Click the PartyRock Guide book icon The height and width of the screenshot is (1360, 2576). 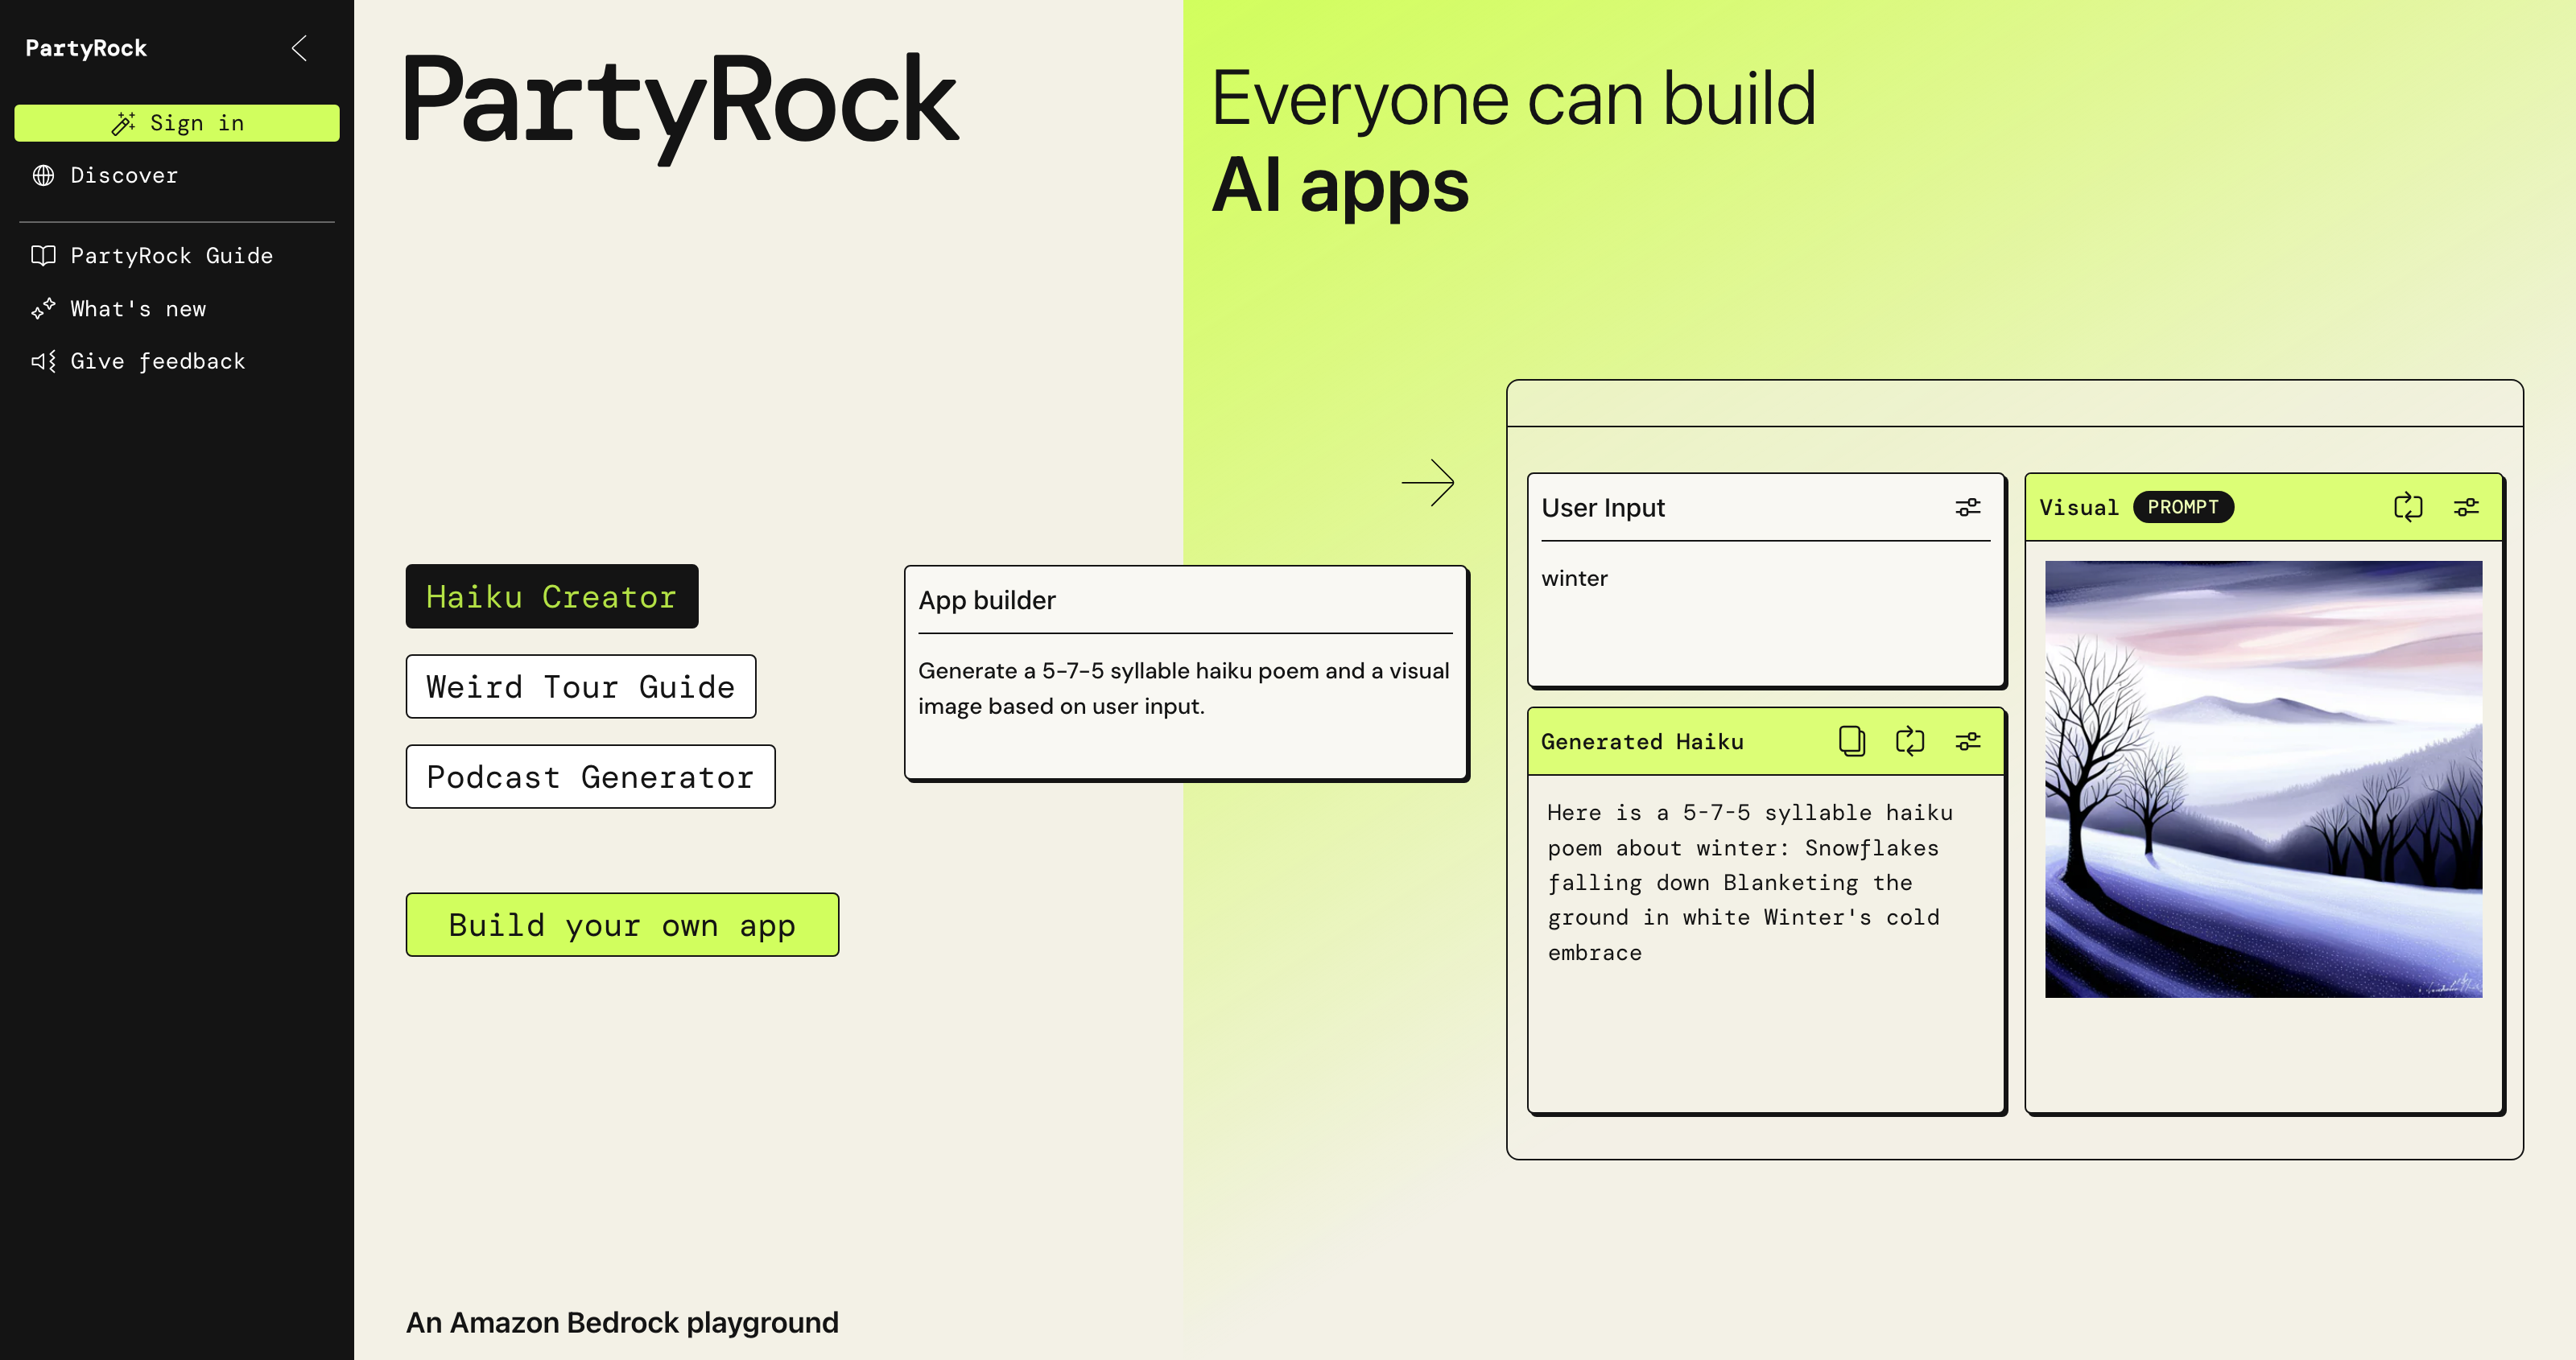(x=43, y=256)
